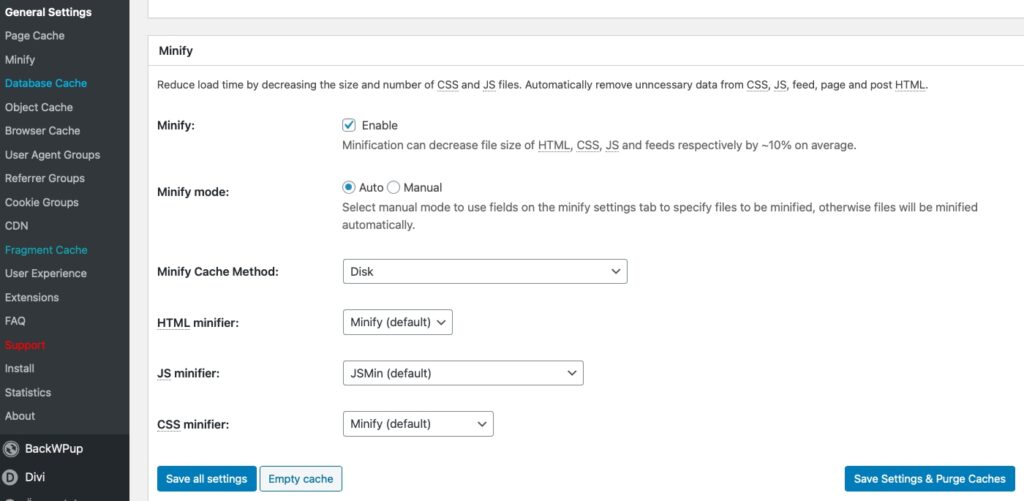Screen dimensions: 1024x501
Task: Open Fragment Cache menu entry
Action: 46,250
